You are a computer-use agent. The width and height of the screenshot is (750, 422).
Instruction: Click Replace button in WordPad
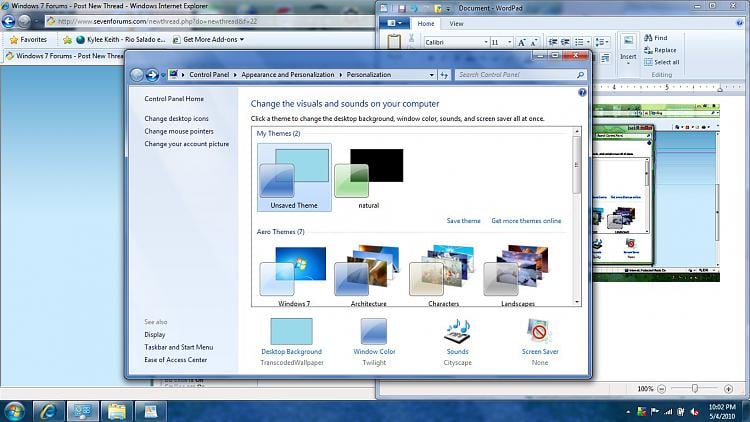click(660, 50)
